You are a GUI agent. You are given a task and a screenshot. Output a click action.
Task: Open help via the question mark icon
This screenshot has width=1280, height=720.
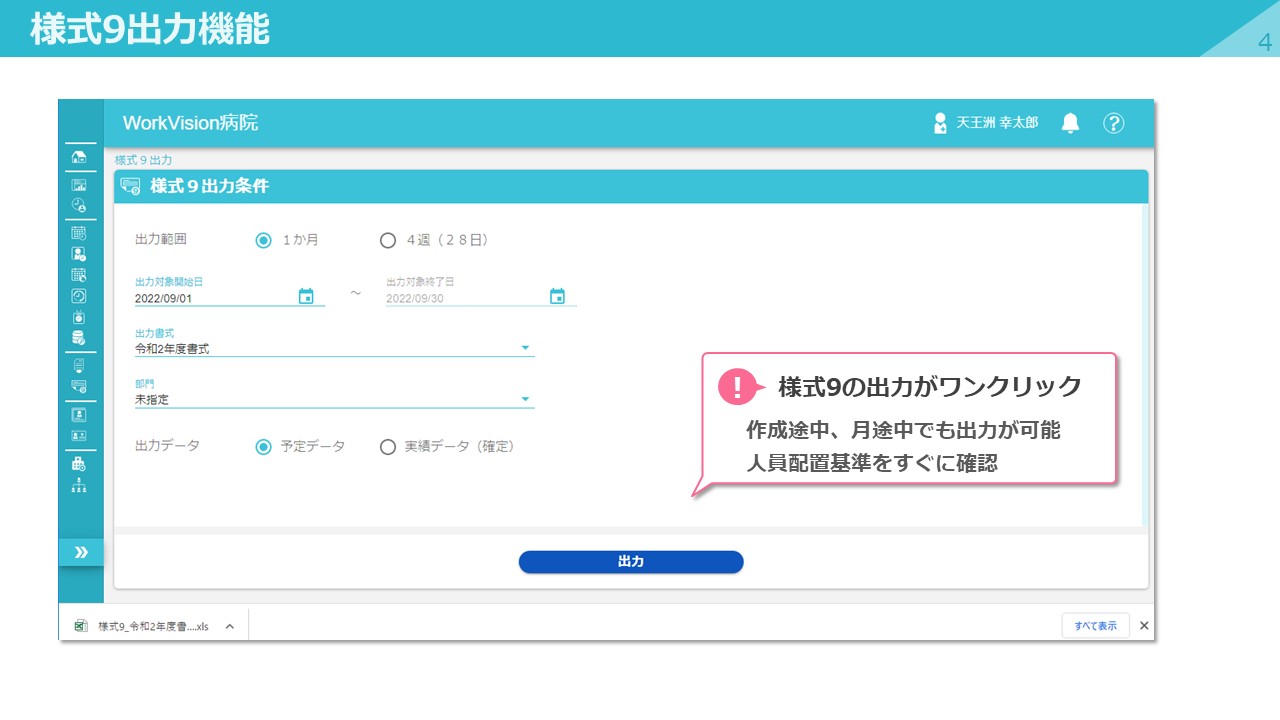pyautogui.click(x=1113, y=123)
